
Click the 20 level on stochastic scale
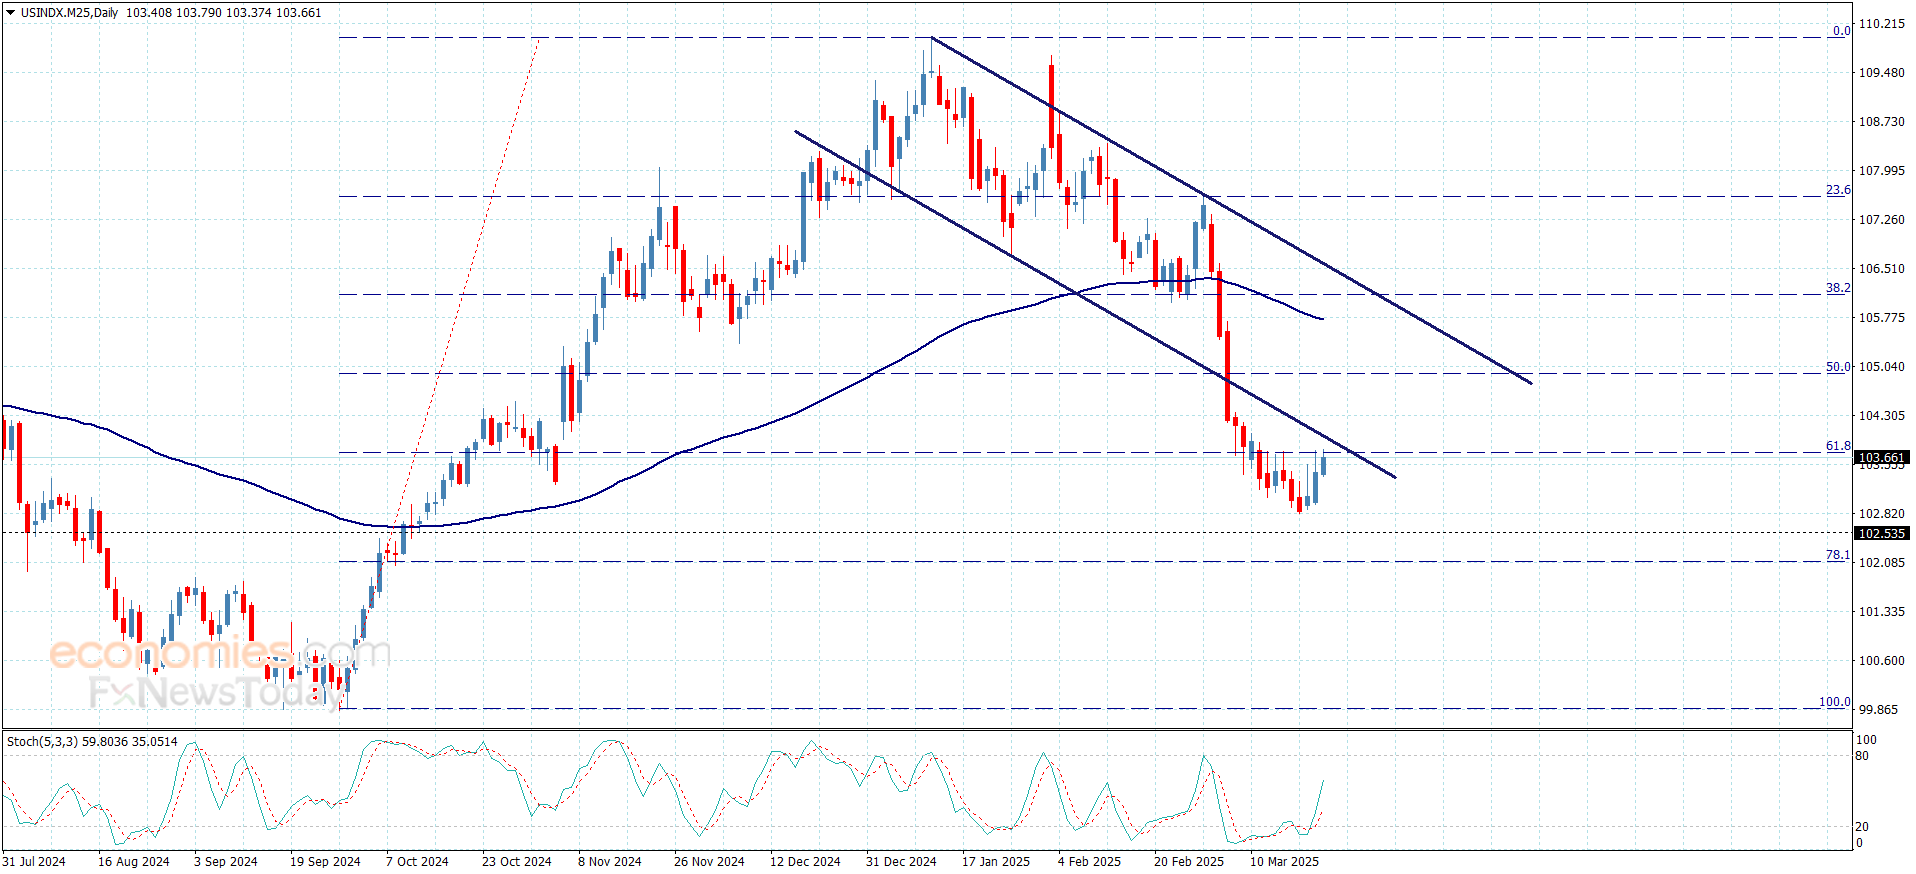(1862, 827)
